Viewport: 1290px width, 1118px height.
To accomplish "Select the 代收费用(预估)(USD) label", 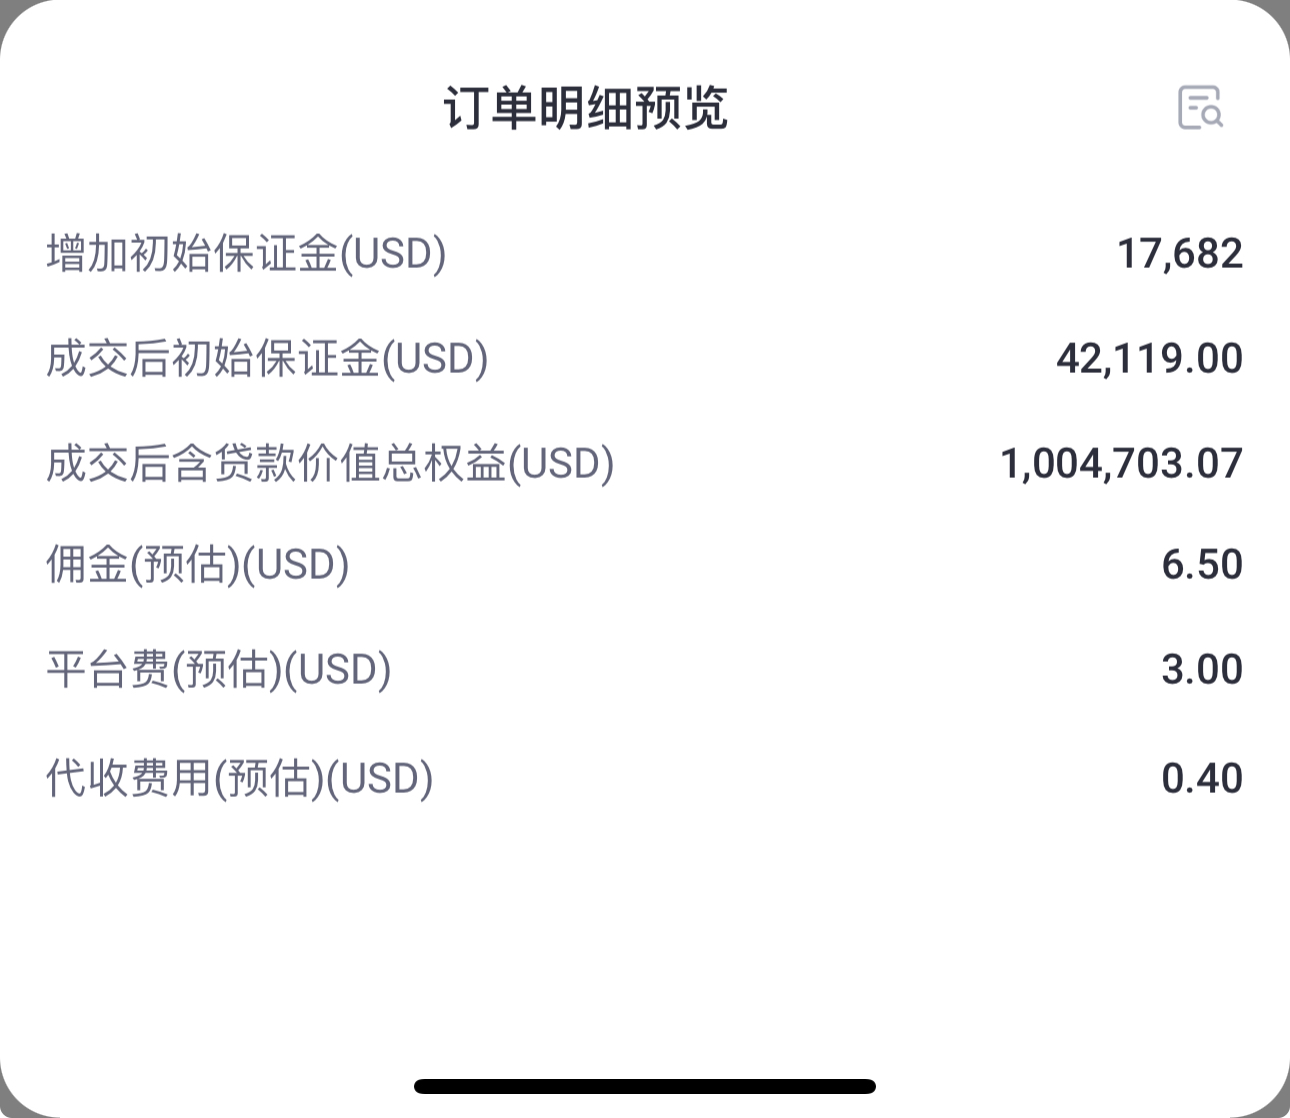I will [240, 779].
